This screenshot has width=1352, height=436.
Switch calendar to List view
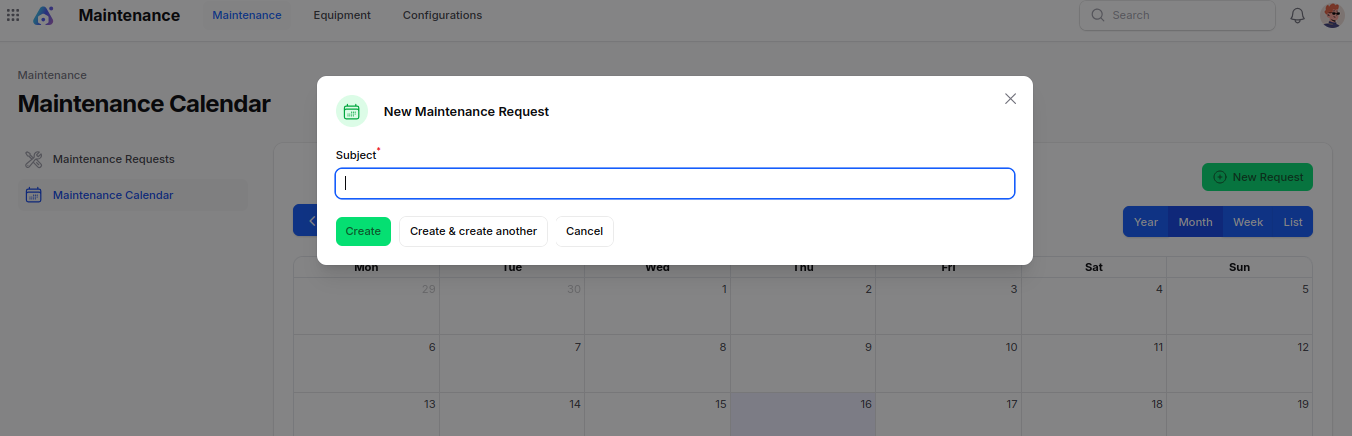[x=1293, y=222]
